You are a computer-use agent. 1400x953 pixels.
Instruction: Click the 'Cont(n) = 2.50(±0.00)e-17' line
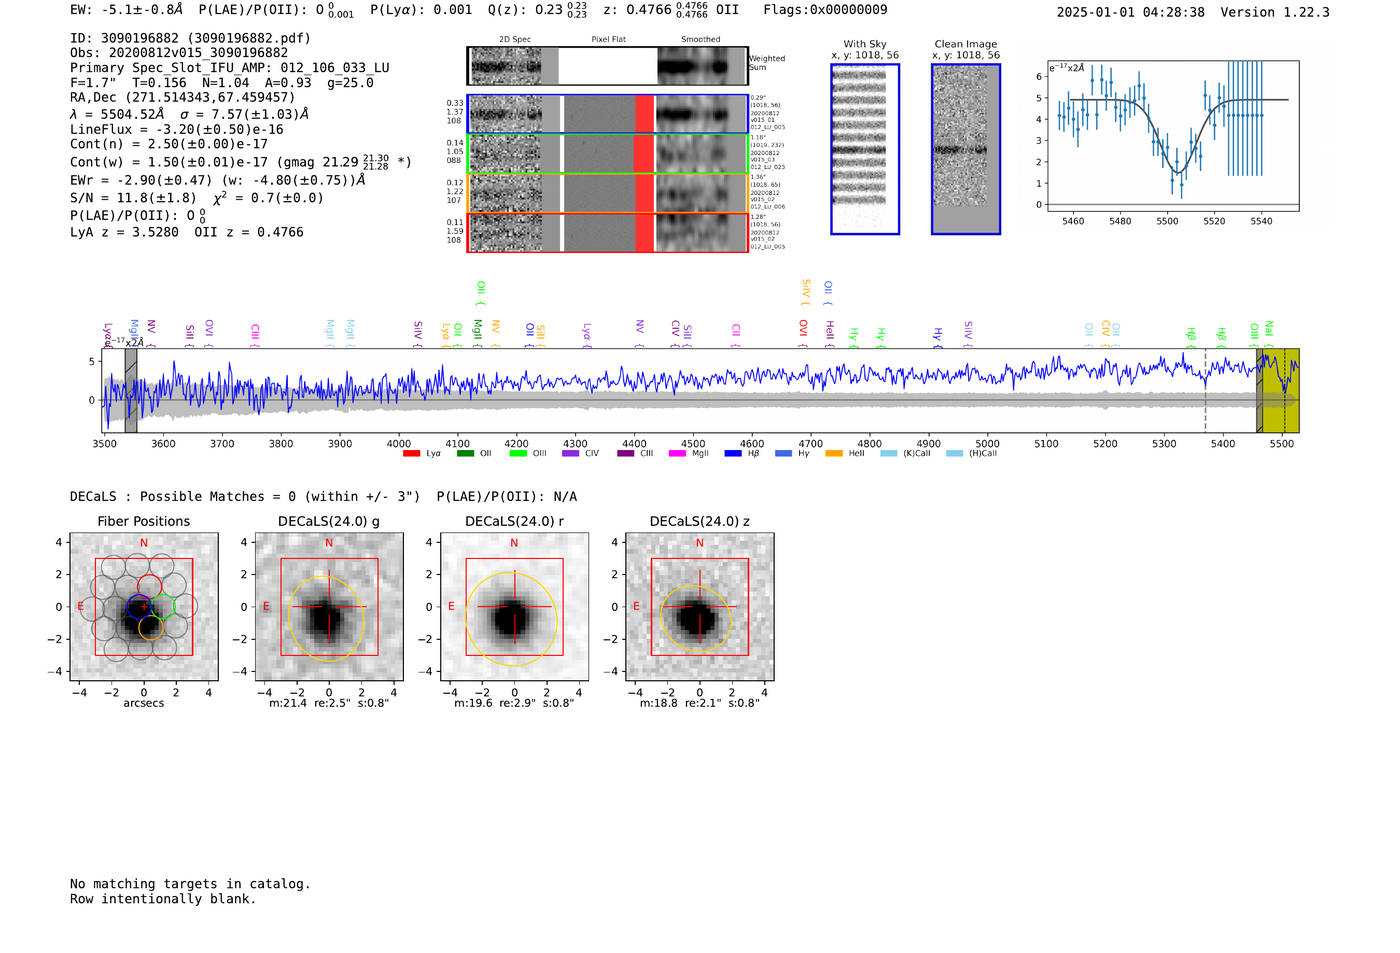point(169,144)
